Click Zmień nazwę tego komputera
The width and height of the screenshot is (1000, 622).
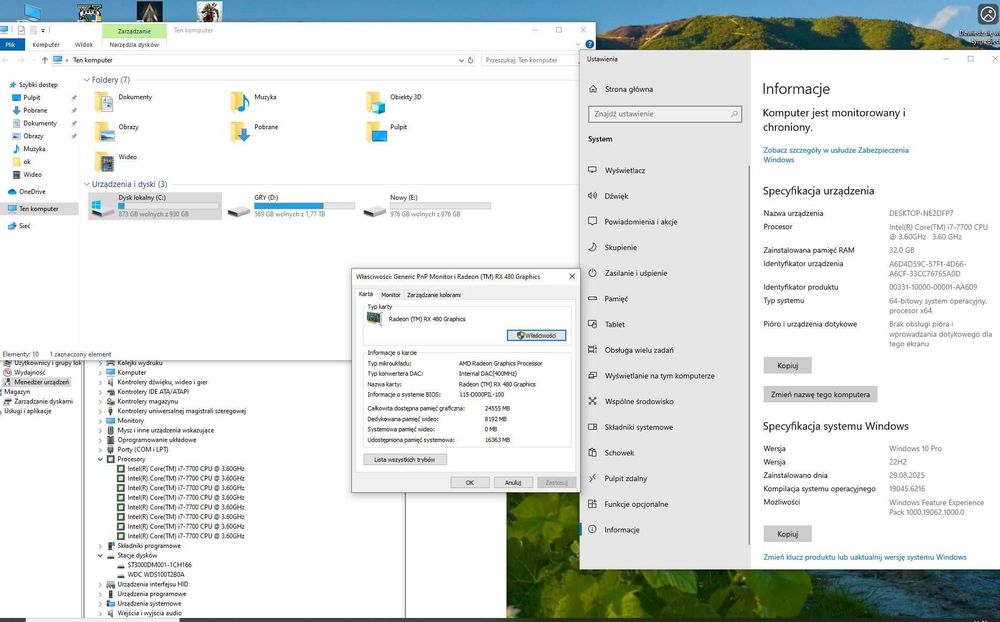click(820, 394)
